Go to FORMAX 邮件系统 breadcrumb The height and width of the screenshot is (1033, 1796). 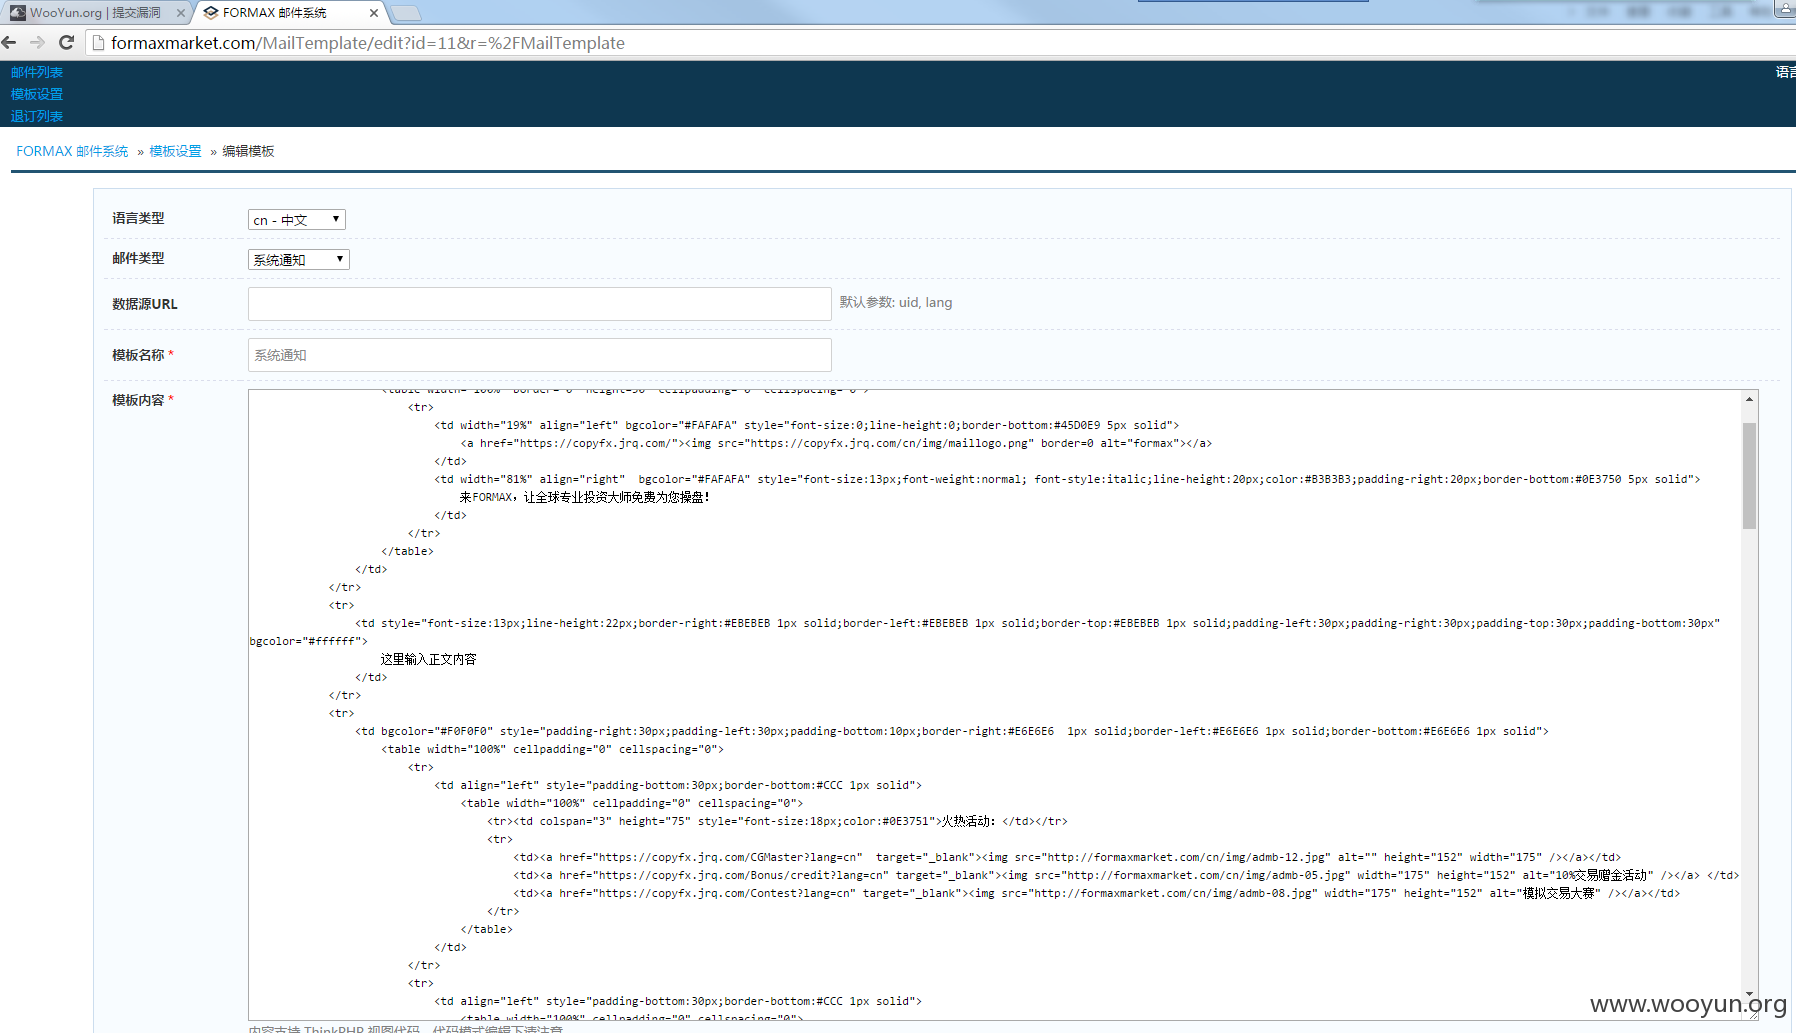(x=72, y=151)
